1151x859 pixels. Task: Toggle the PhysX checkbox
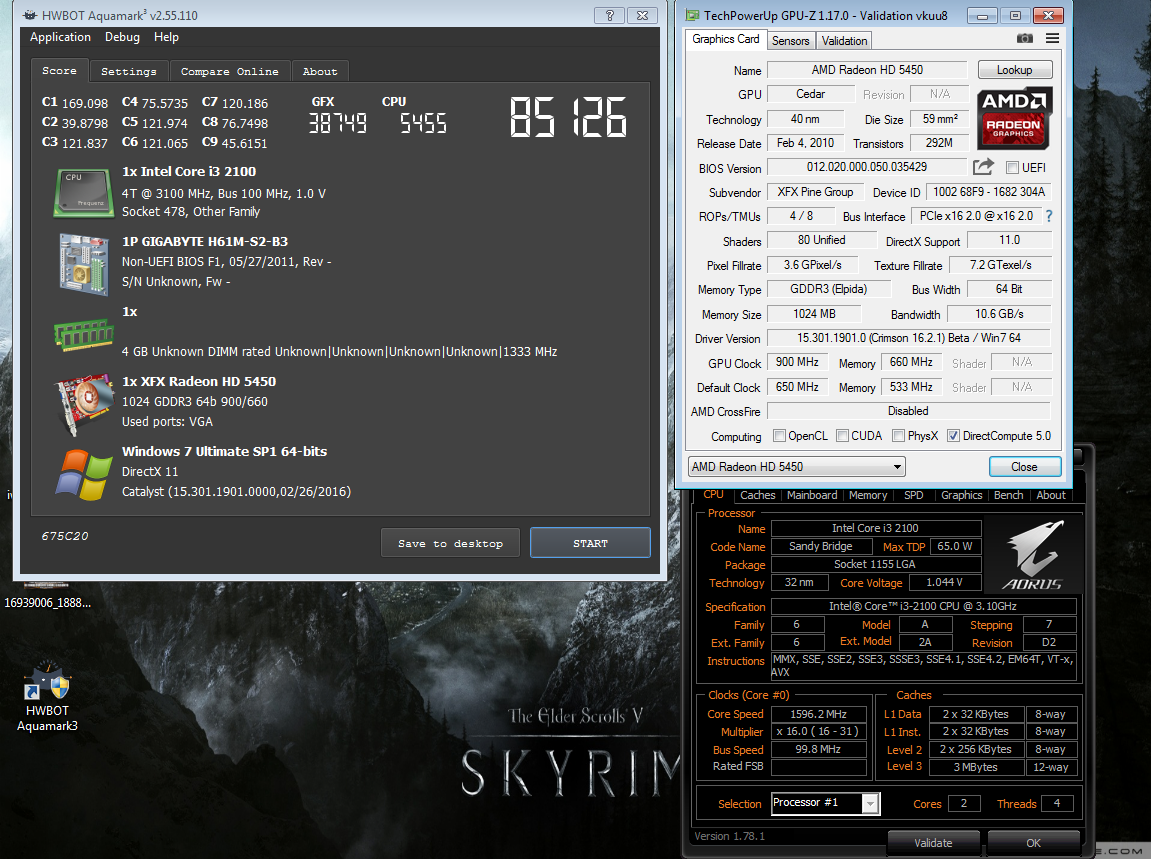[898, 435]
